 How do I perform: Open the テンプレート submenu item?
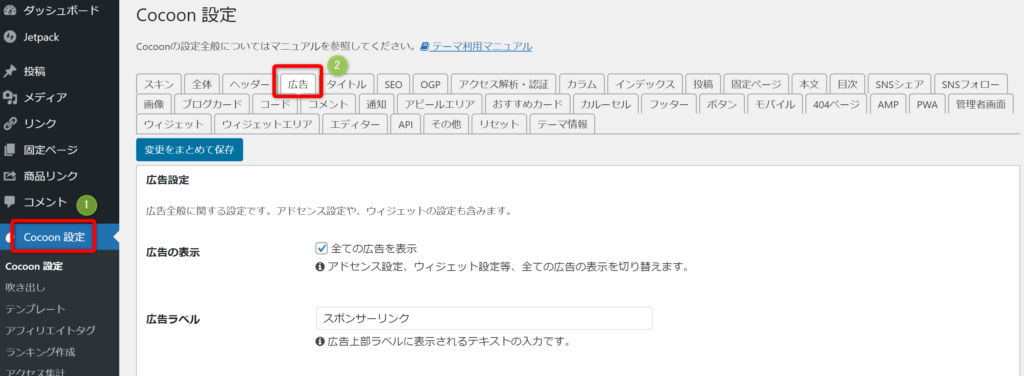(35, 309)
